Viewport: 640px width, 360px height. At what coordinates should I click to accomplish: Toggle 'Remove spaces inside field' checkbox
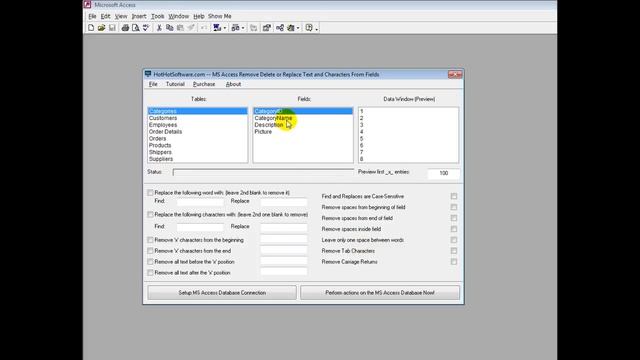454,229
